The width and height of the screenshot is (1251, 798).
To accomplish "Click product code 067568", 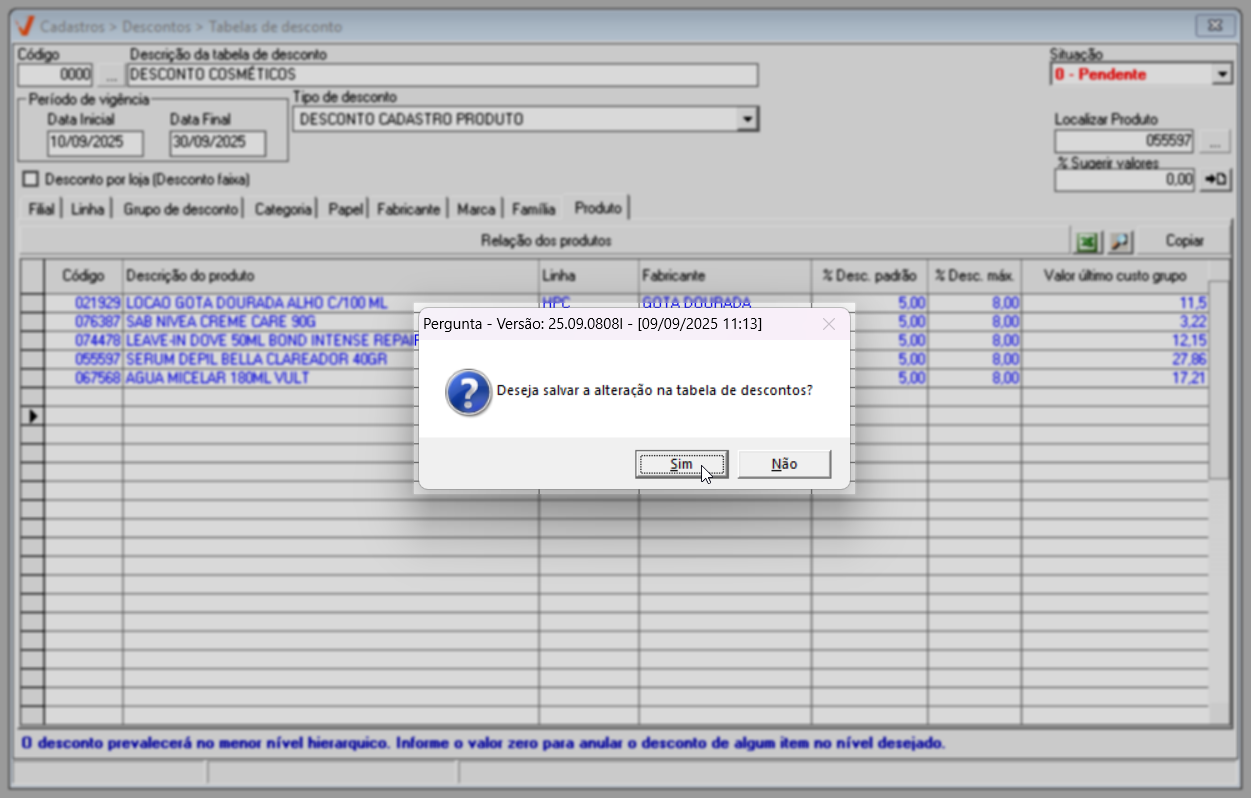I will click(x=97, y=378).
